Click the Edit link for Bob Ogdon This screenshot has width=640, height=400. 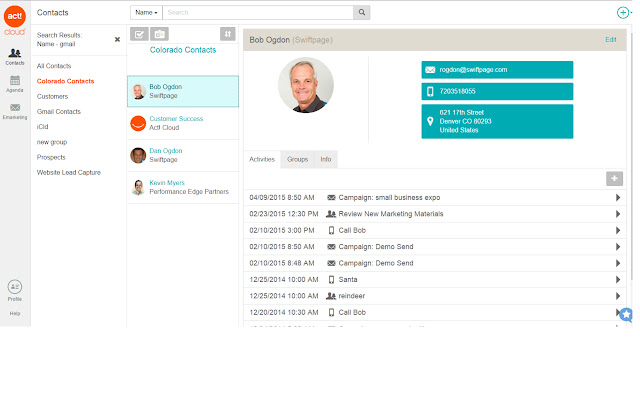(x=611, y=40)
